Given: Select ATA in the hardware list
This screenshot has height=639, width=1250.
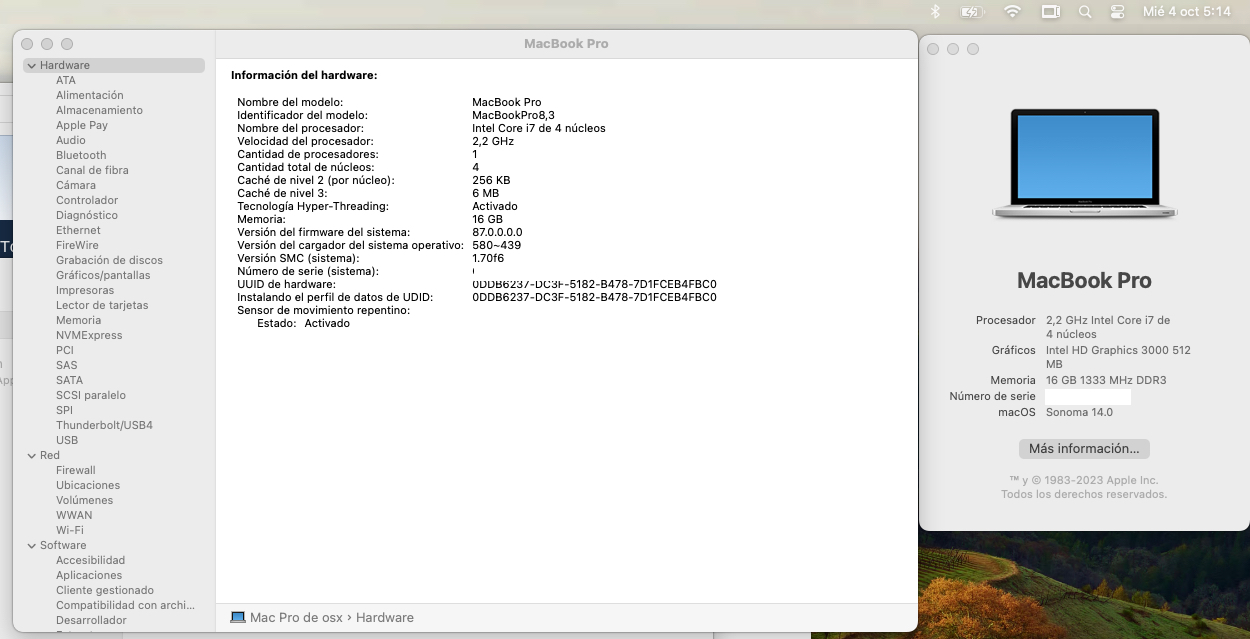Looking at the screenshot, I should tap(66, 80).
